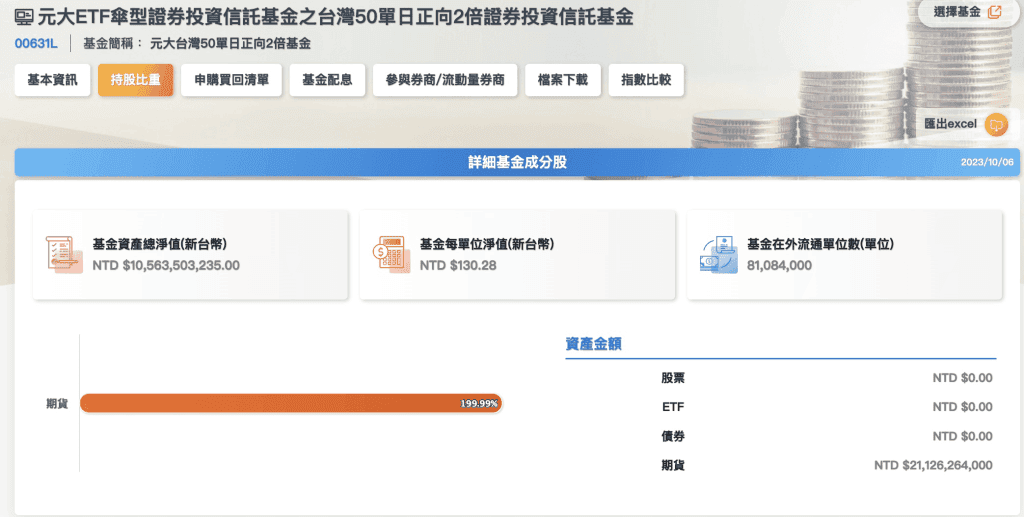The image size is (1024, 517).
Task: Show the 指數比較 tab
Action: (646, 80)
